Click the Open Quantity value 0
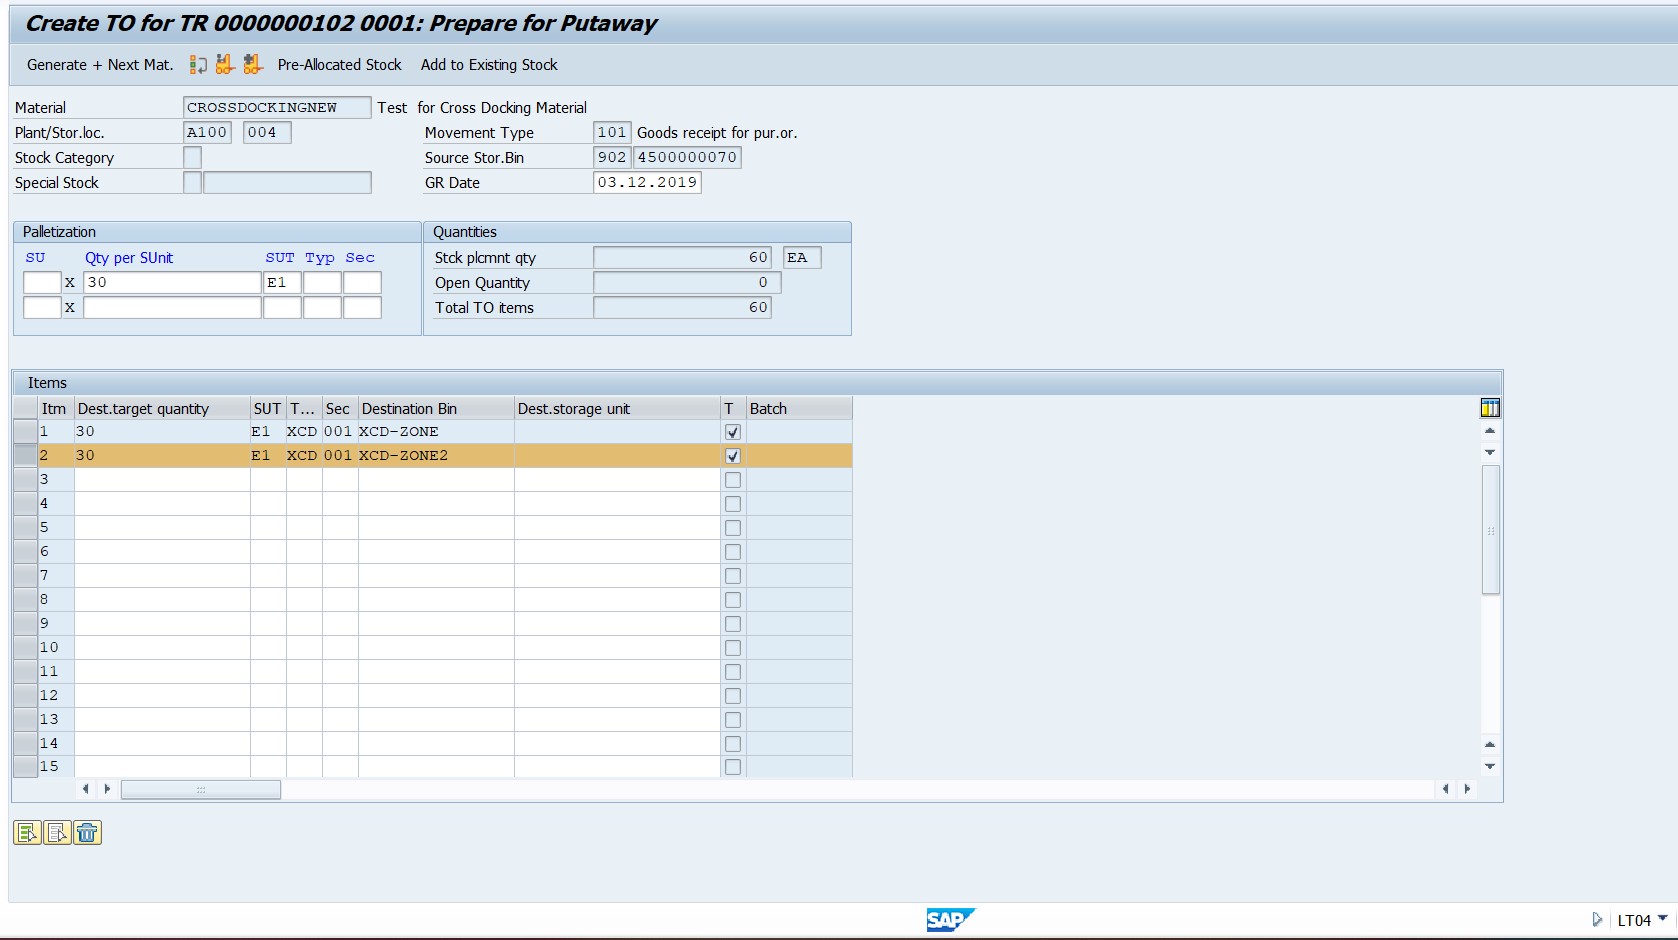 point(687,283)
